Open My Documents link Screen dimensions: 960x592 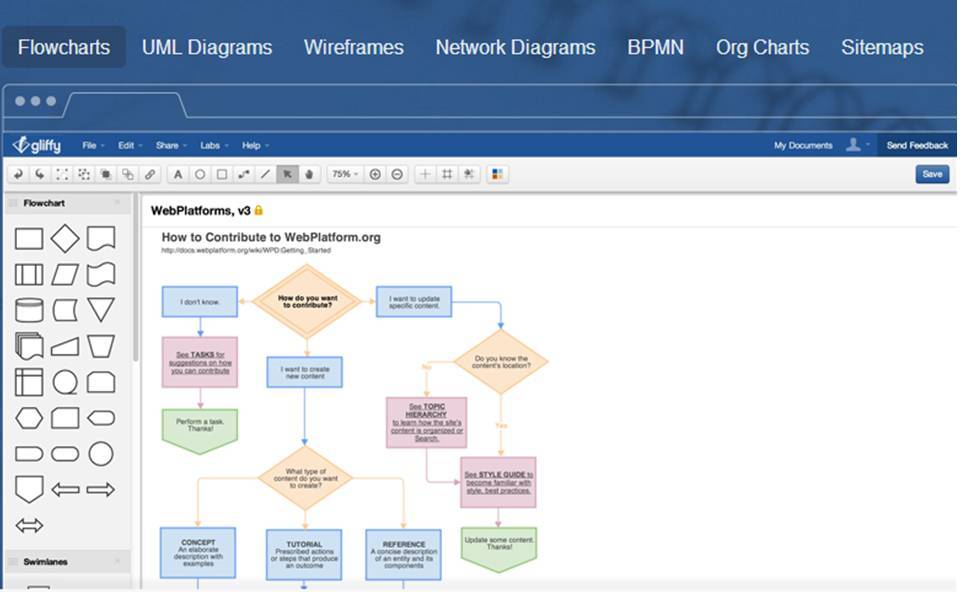click(803, 146)
